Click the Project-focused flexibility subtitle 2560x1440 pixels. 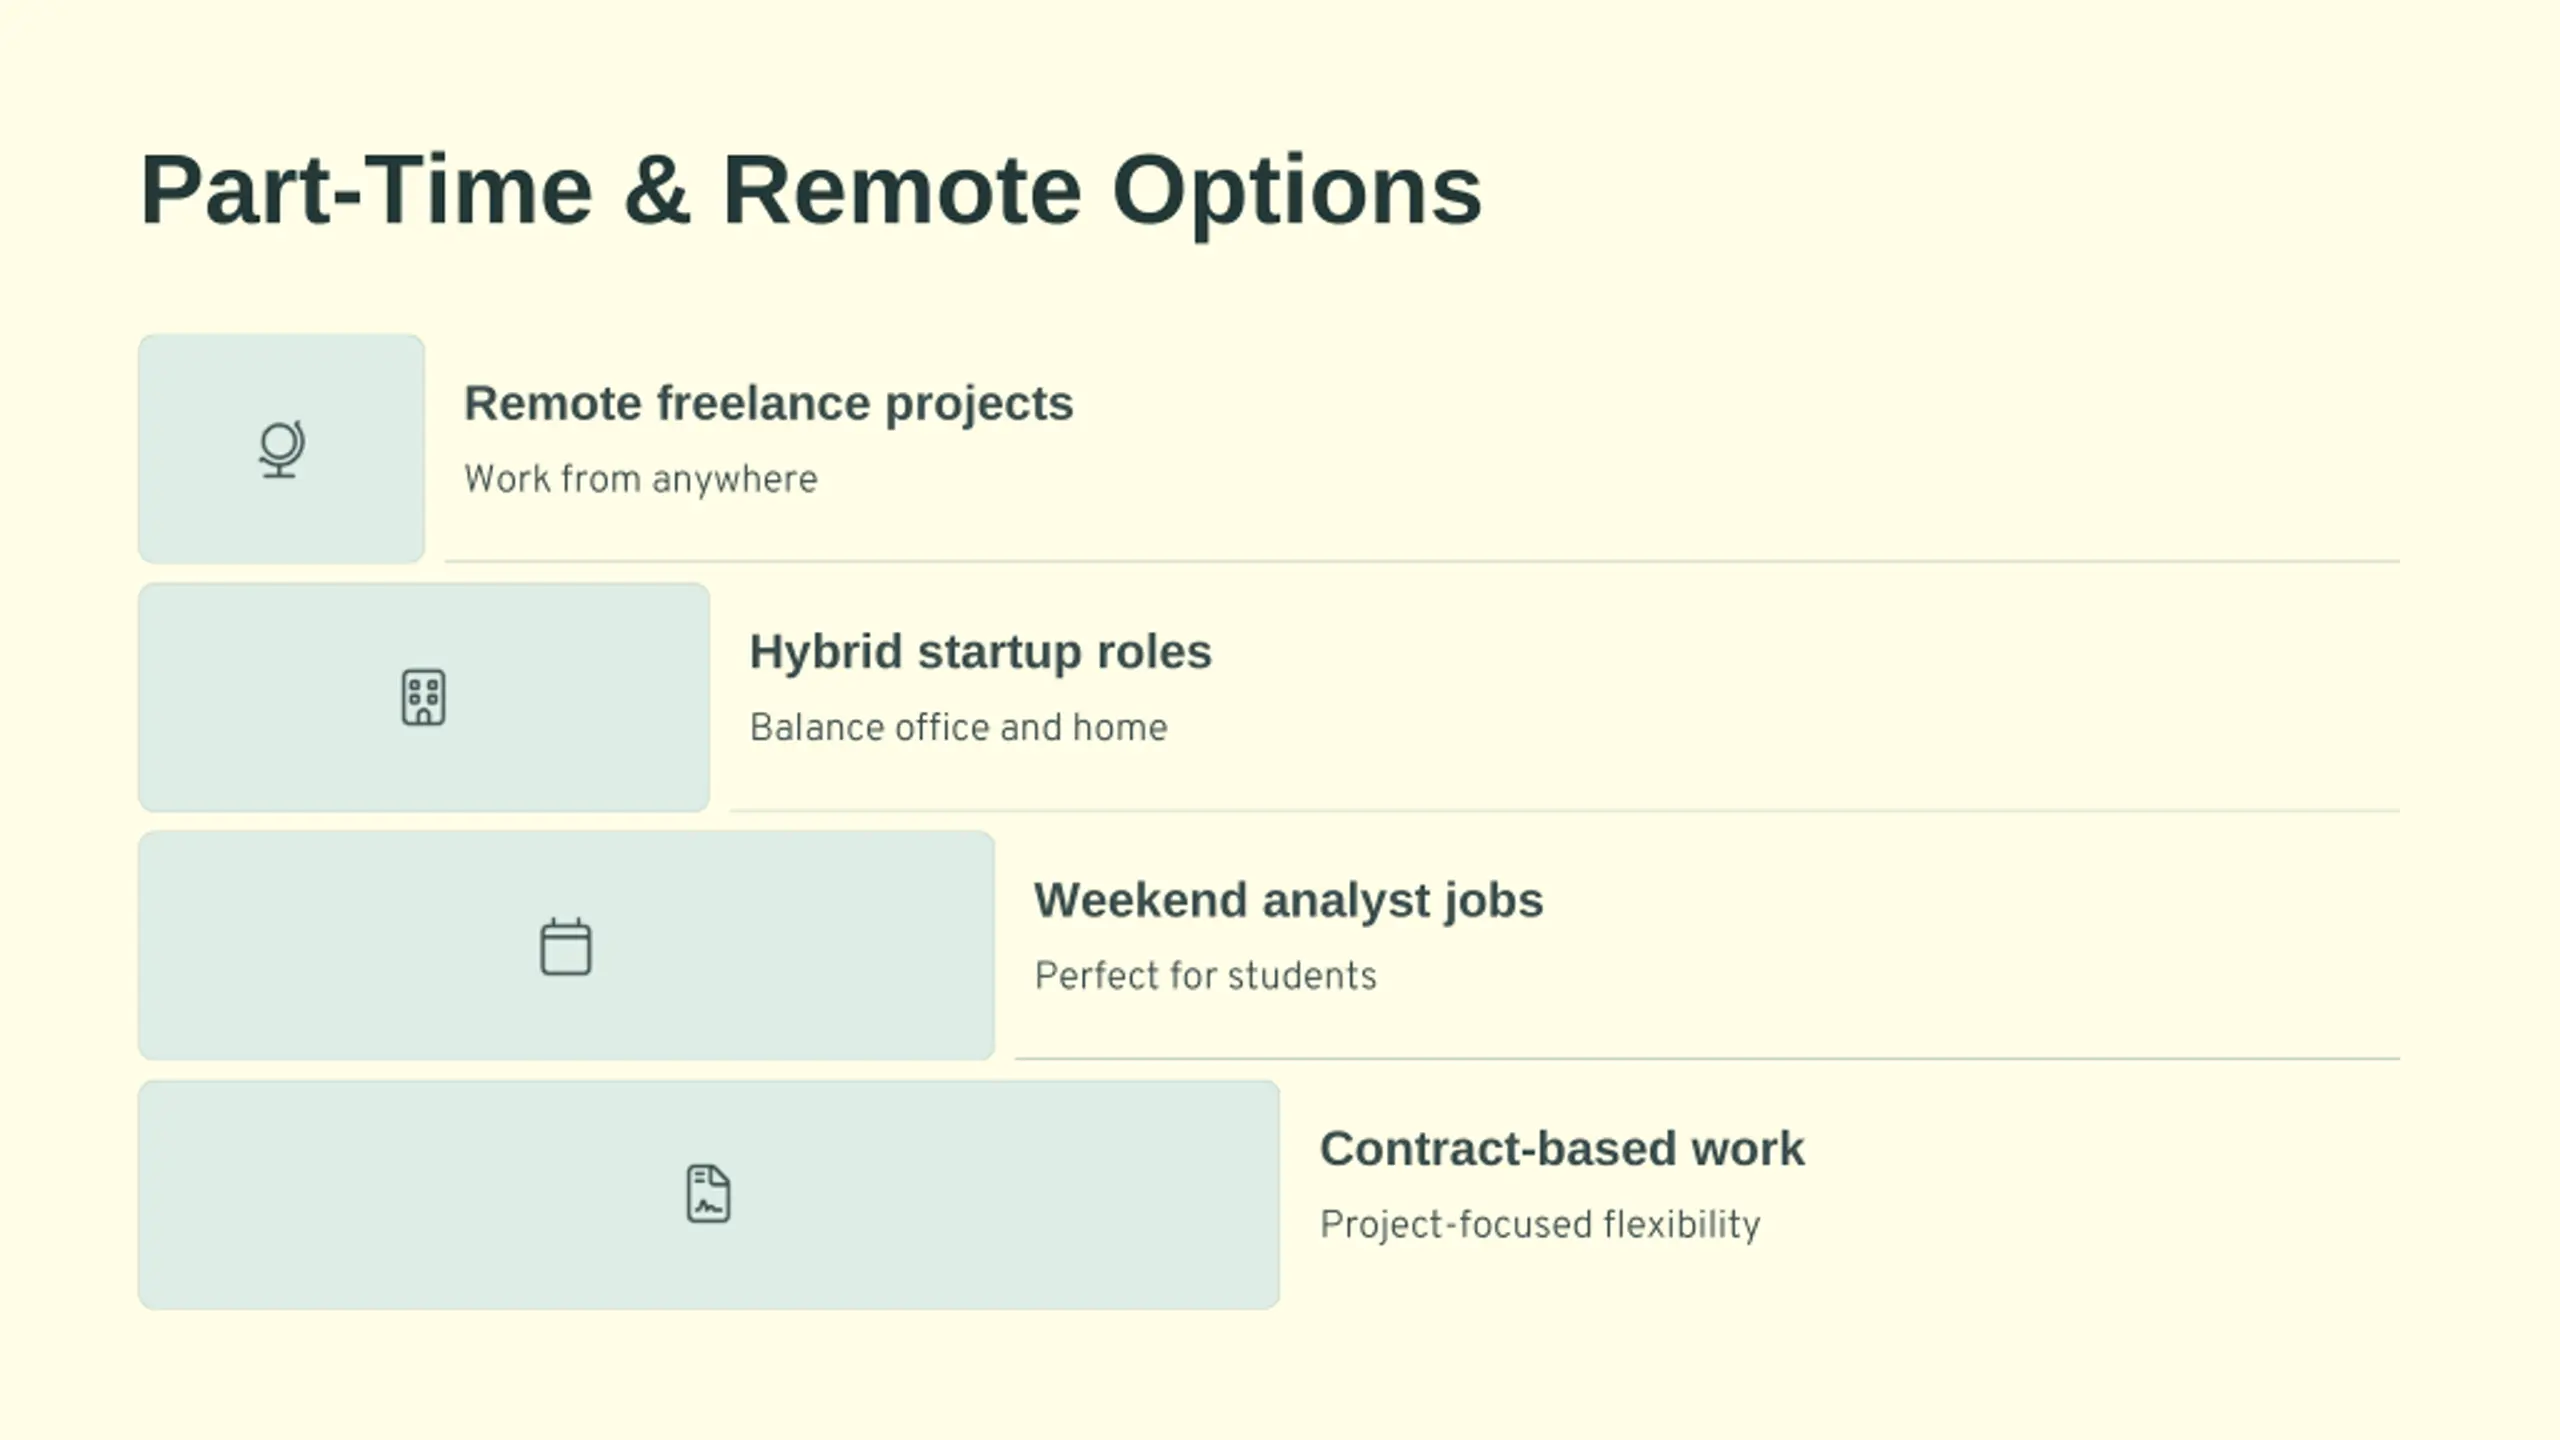pyautogui.click(x=1540, y=1224)
